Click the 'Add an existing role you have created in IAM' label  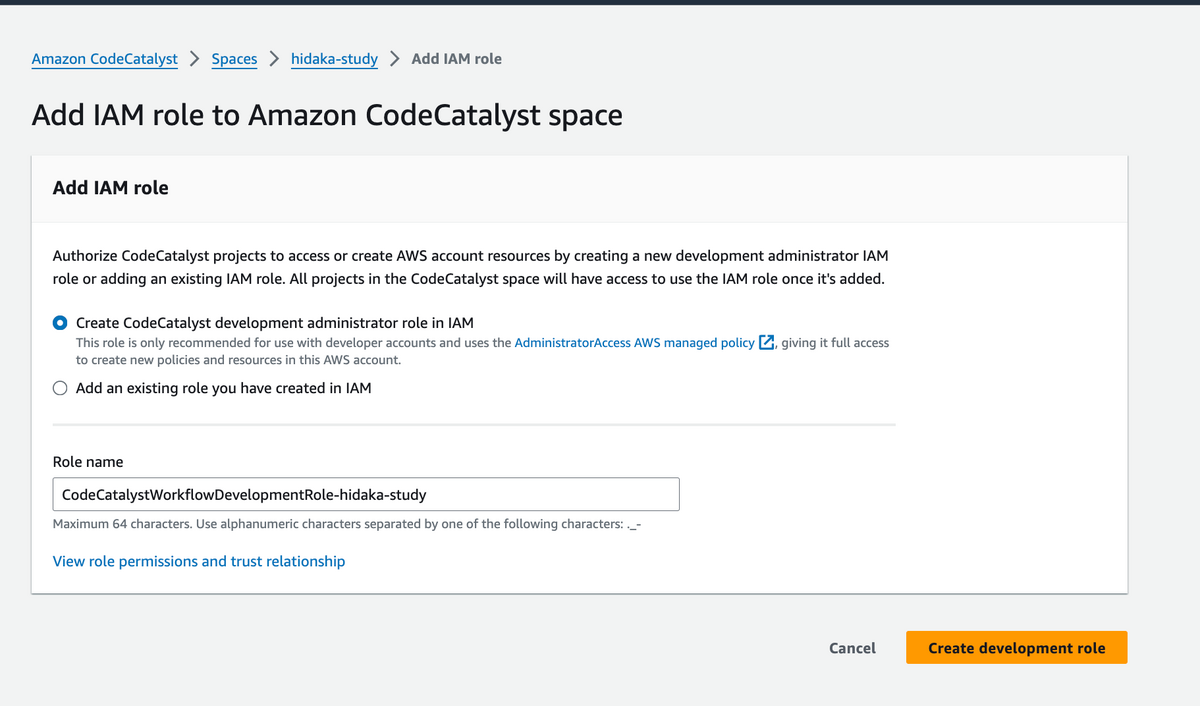point(224,388)
